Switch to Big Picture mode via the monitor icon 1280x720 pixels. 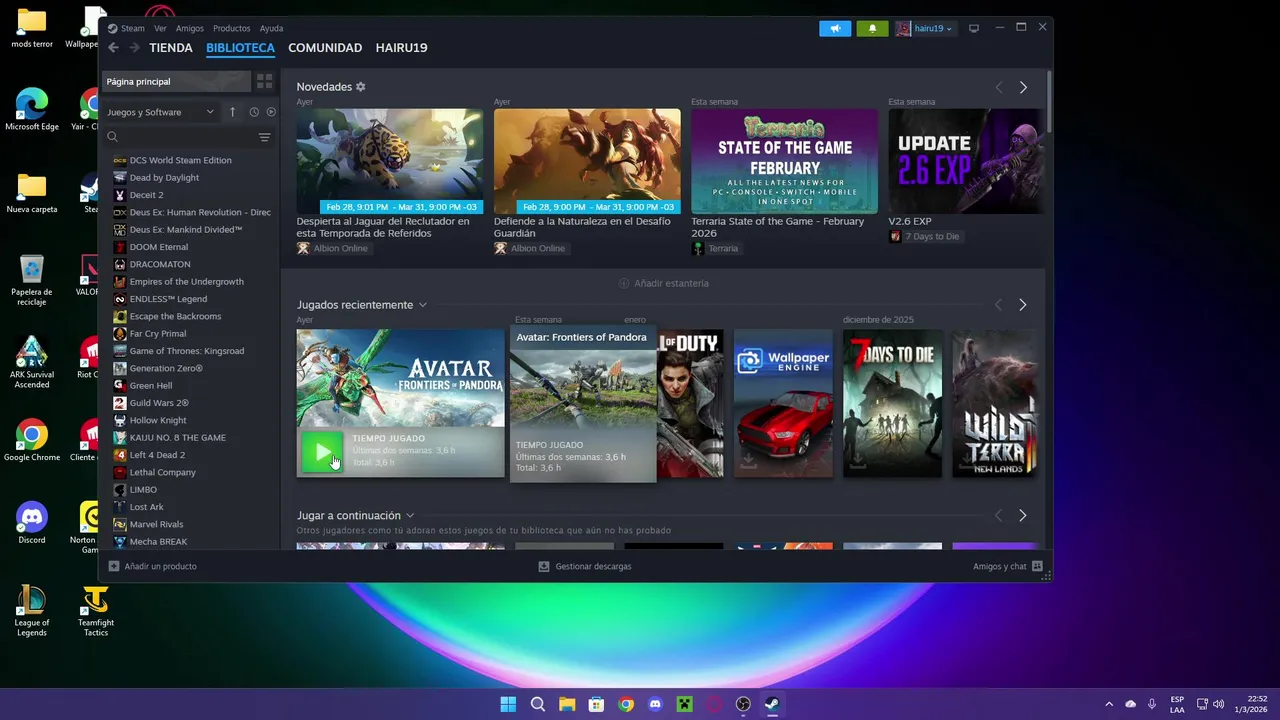pyautogui.click(x=974, y=28)
